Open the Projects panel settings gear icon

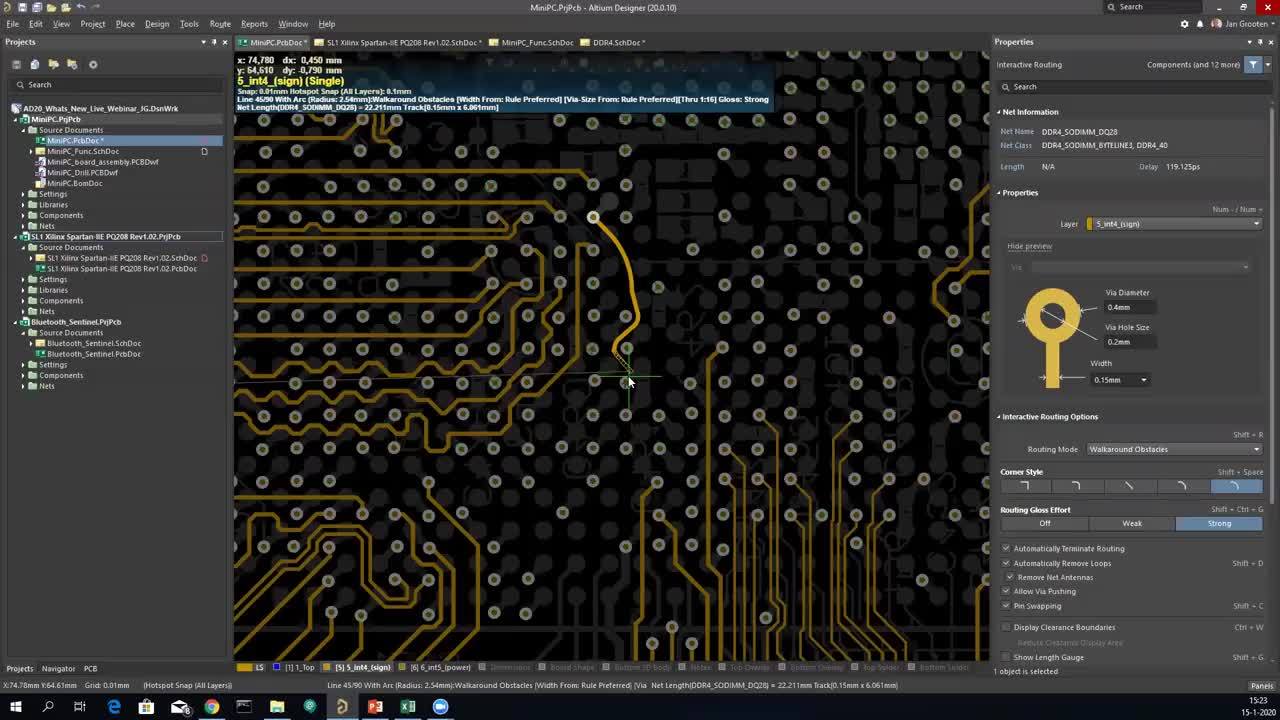pyautogui.click(x=93, y=64)
